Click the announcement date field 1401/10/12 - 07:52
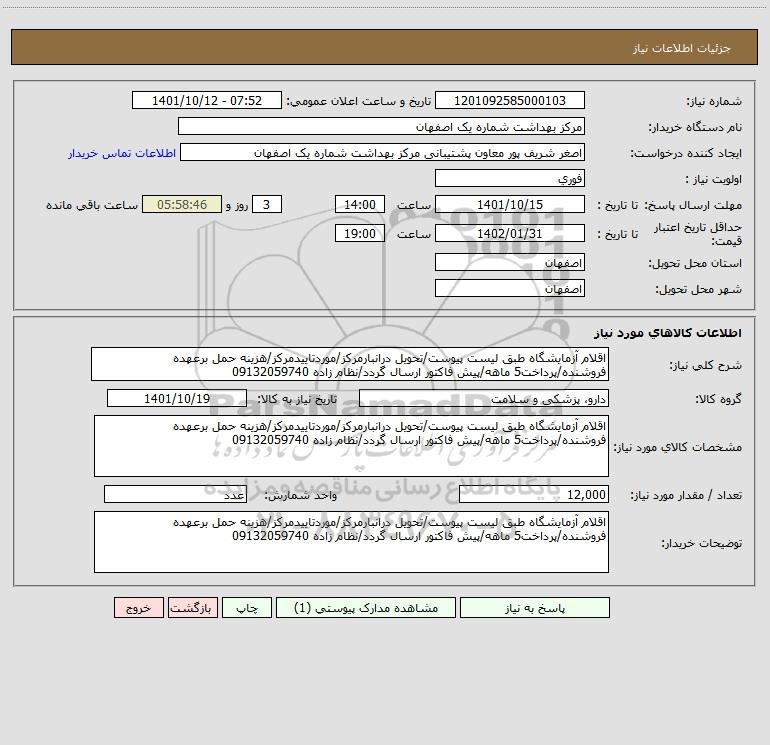The height and width of the screenshot is (745, 770). point(207,100)
